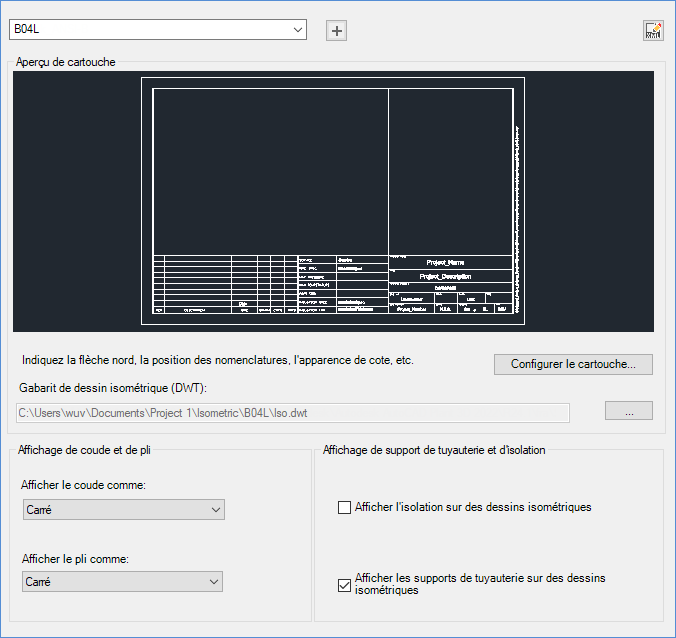Image resolution: width=676 pixels, height=638 pixels.
Task: Open the B04L style dropdown
Action: coord(158,29)
